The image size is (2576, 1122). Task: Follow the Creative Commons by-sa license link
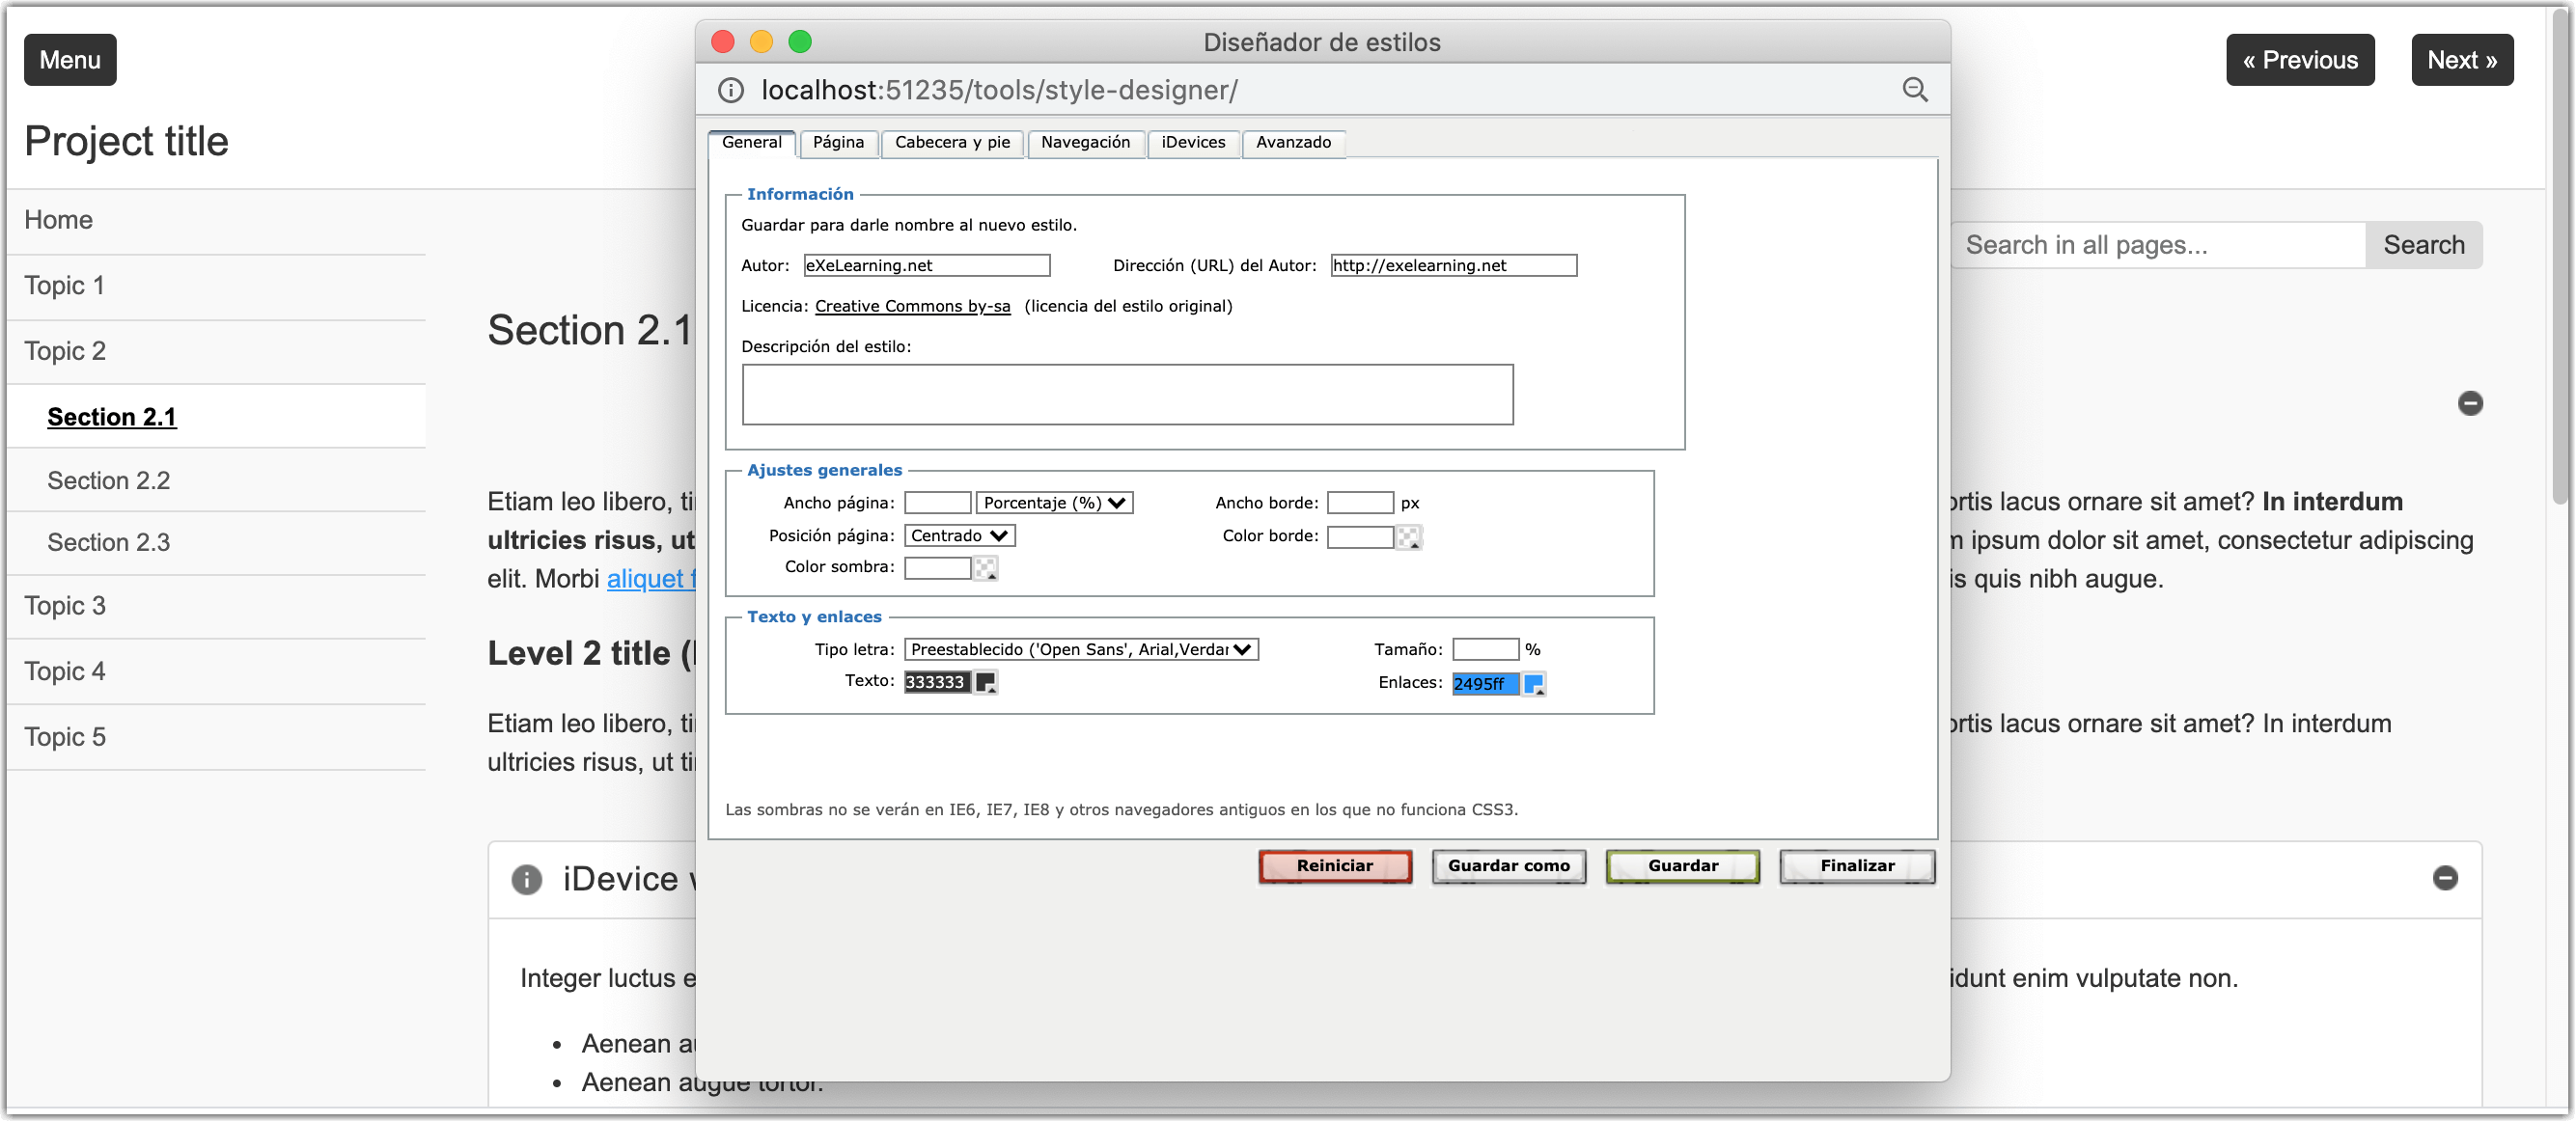[x=912, y=306]
